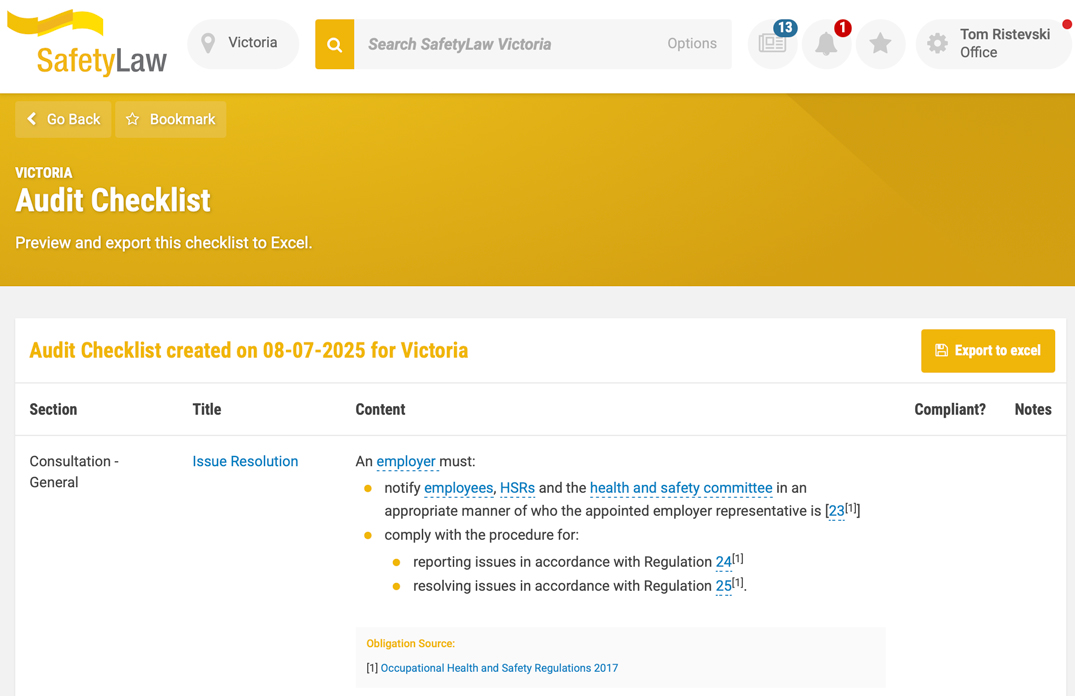This screenshot has height=696, width=1075.
Task: Open Occupational Health and Safety Regulations 2017 link
Action: point(499,668)
